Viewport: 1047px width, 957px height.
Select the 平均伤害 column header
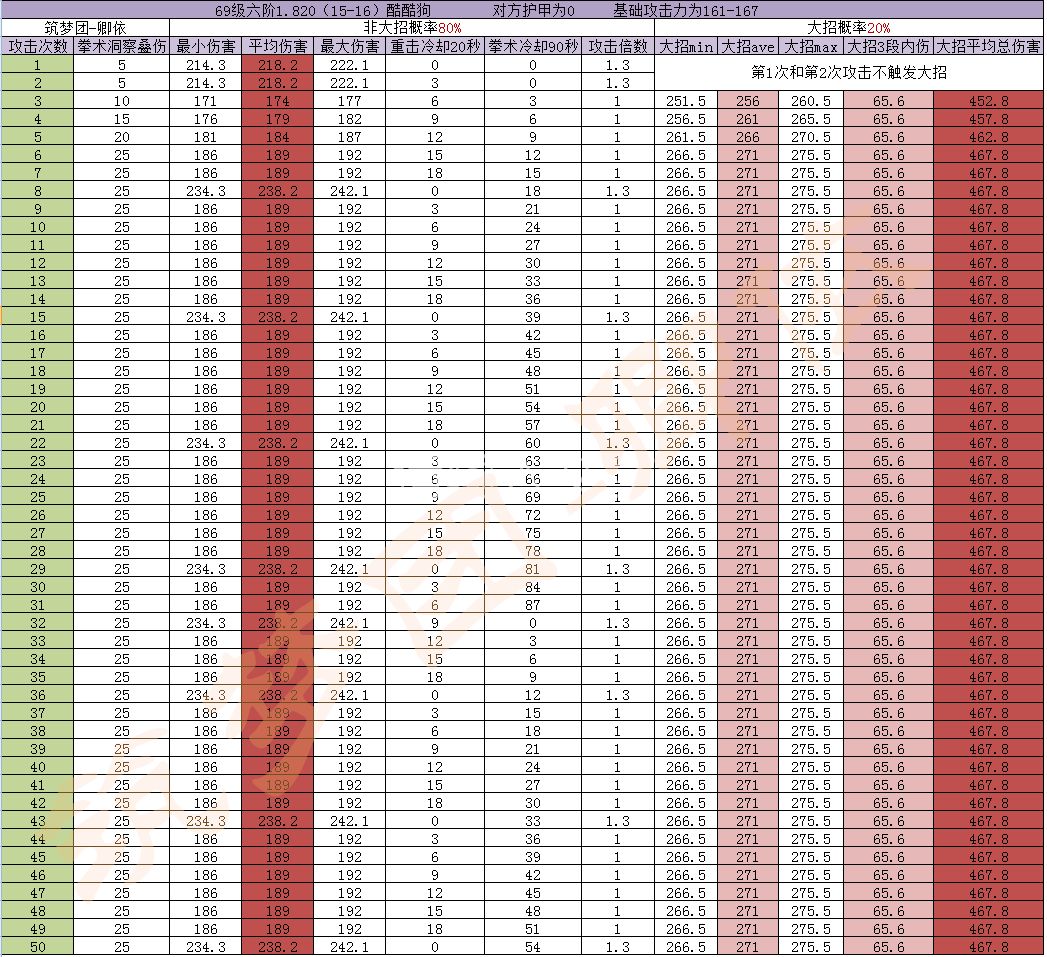click(277, 47)
